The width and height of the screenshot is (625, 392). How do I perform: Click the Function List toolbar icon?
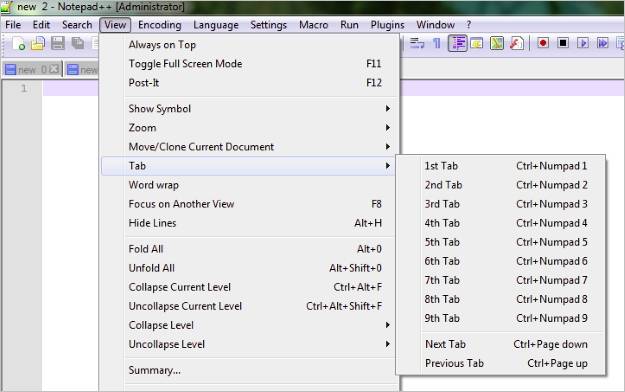click(517, 43)
